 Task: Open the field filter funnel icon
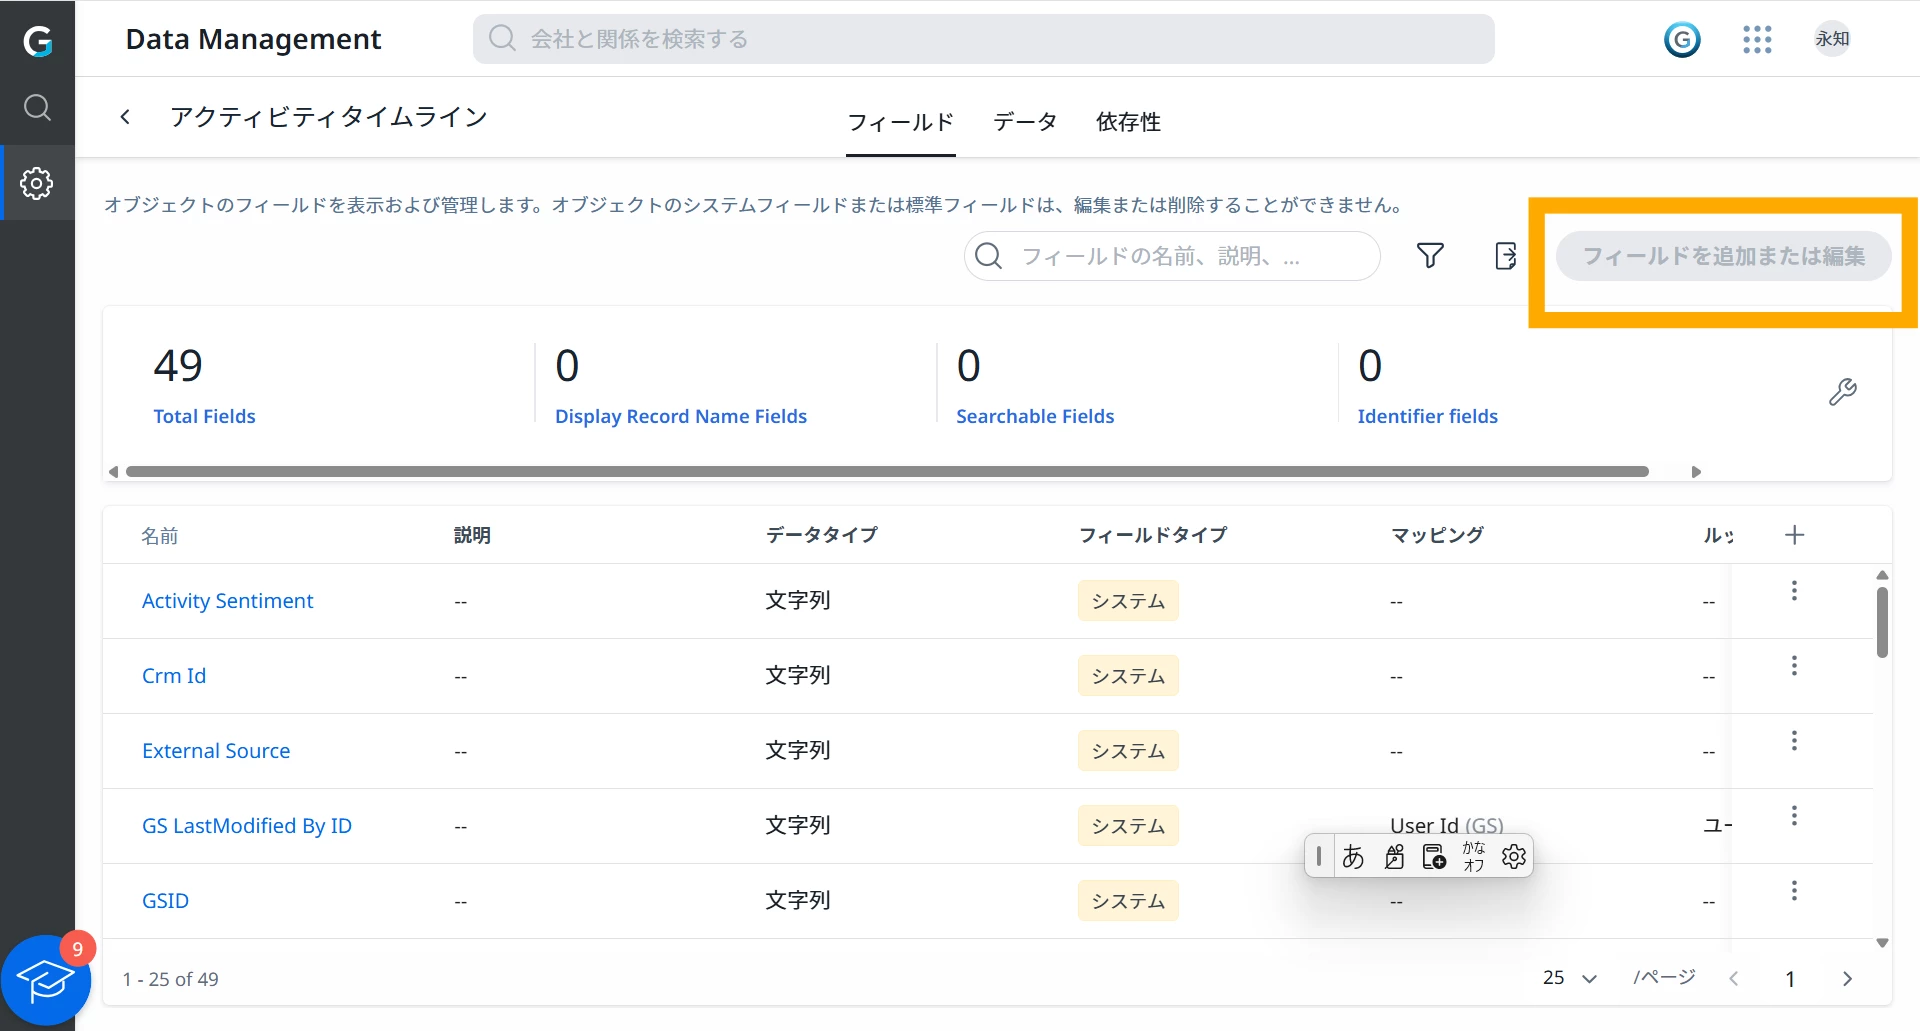pyautogui.click(x=1430, y=256)
